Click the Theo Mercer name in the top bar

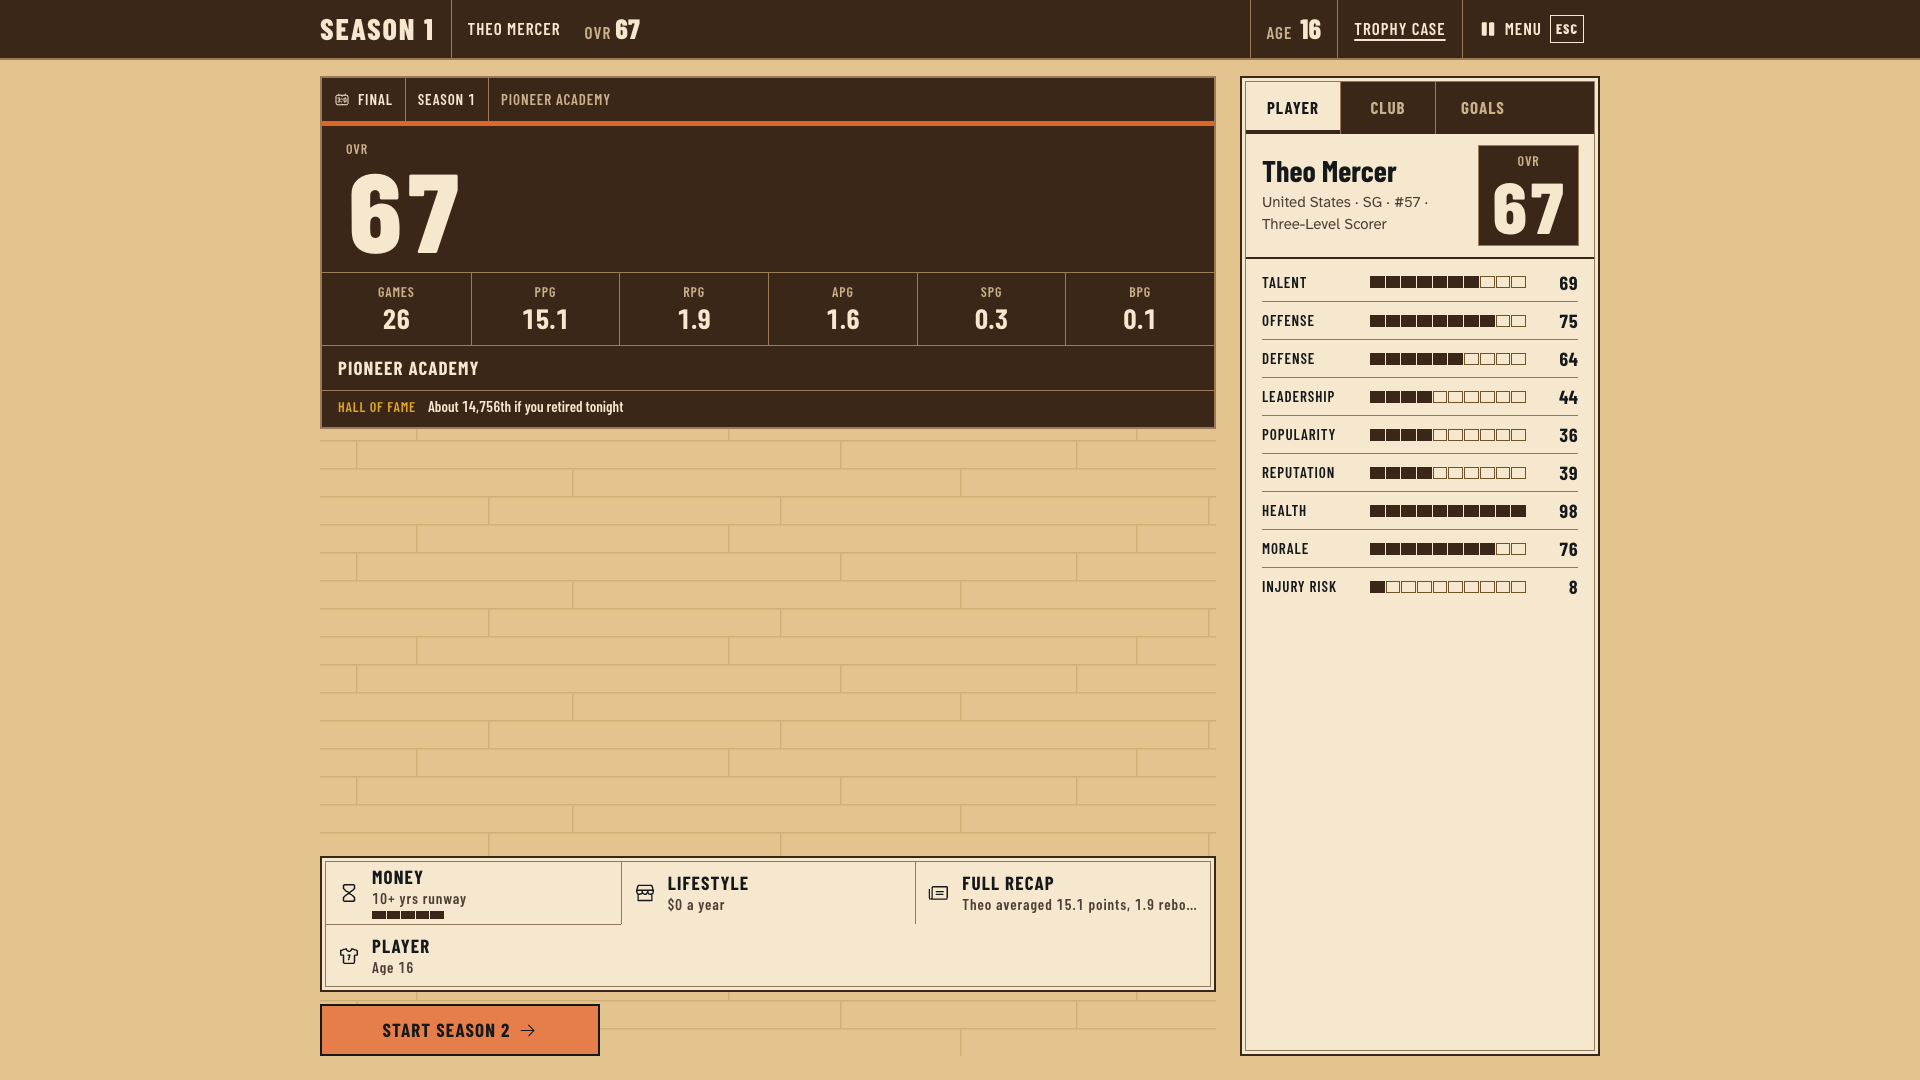(x=514, y=30)
